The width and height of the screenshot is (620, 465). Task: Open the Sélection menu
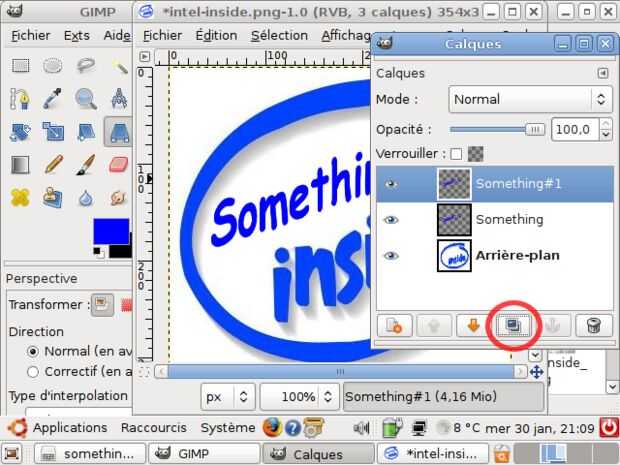[x=280, y=36]
